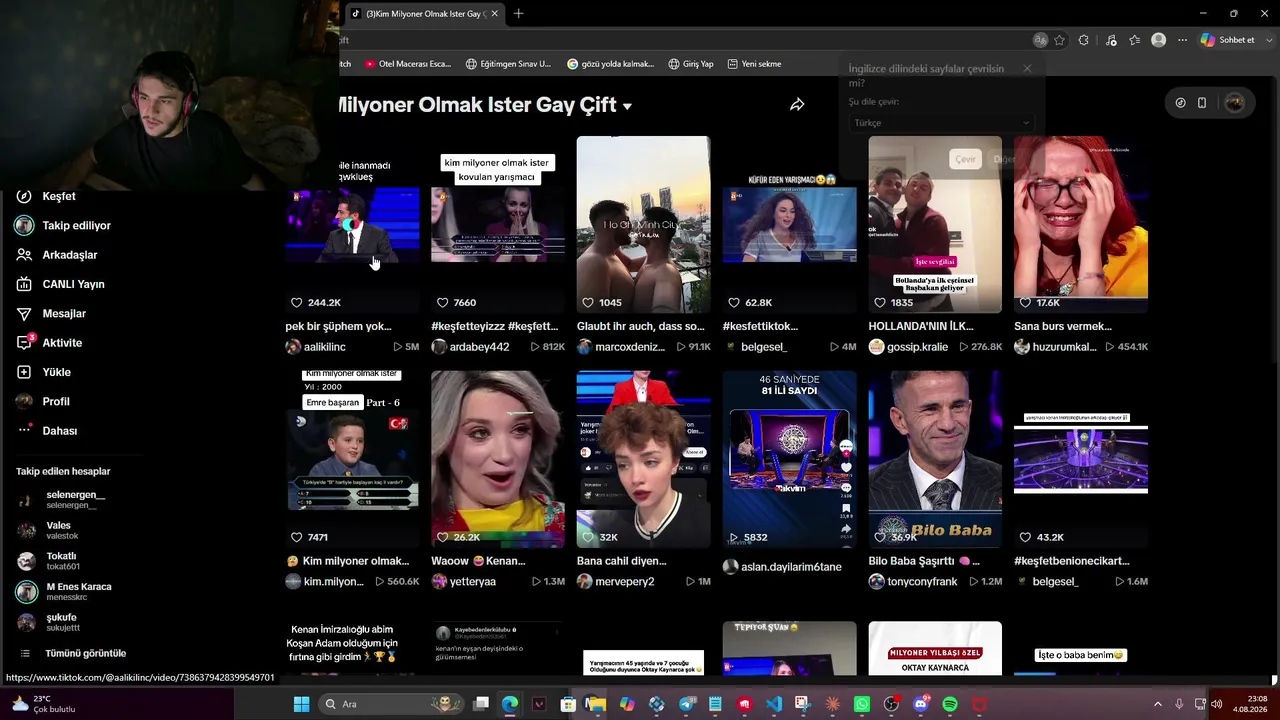
Task: Click Tümünü görüntüle under followed accounts
Action: point(72,653)
